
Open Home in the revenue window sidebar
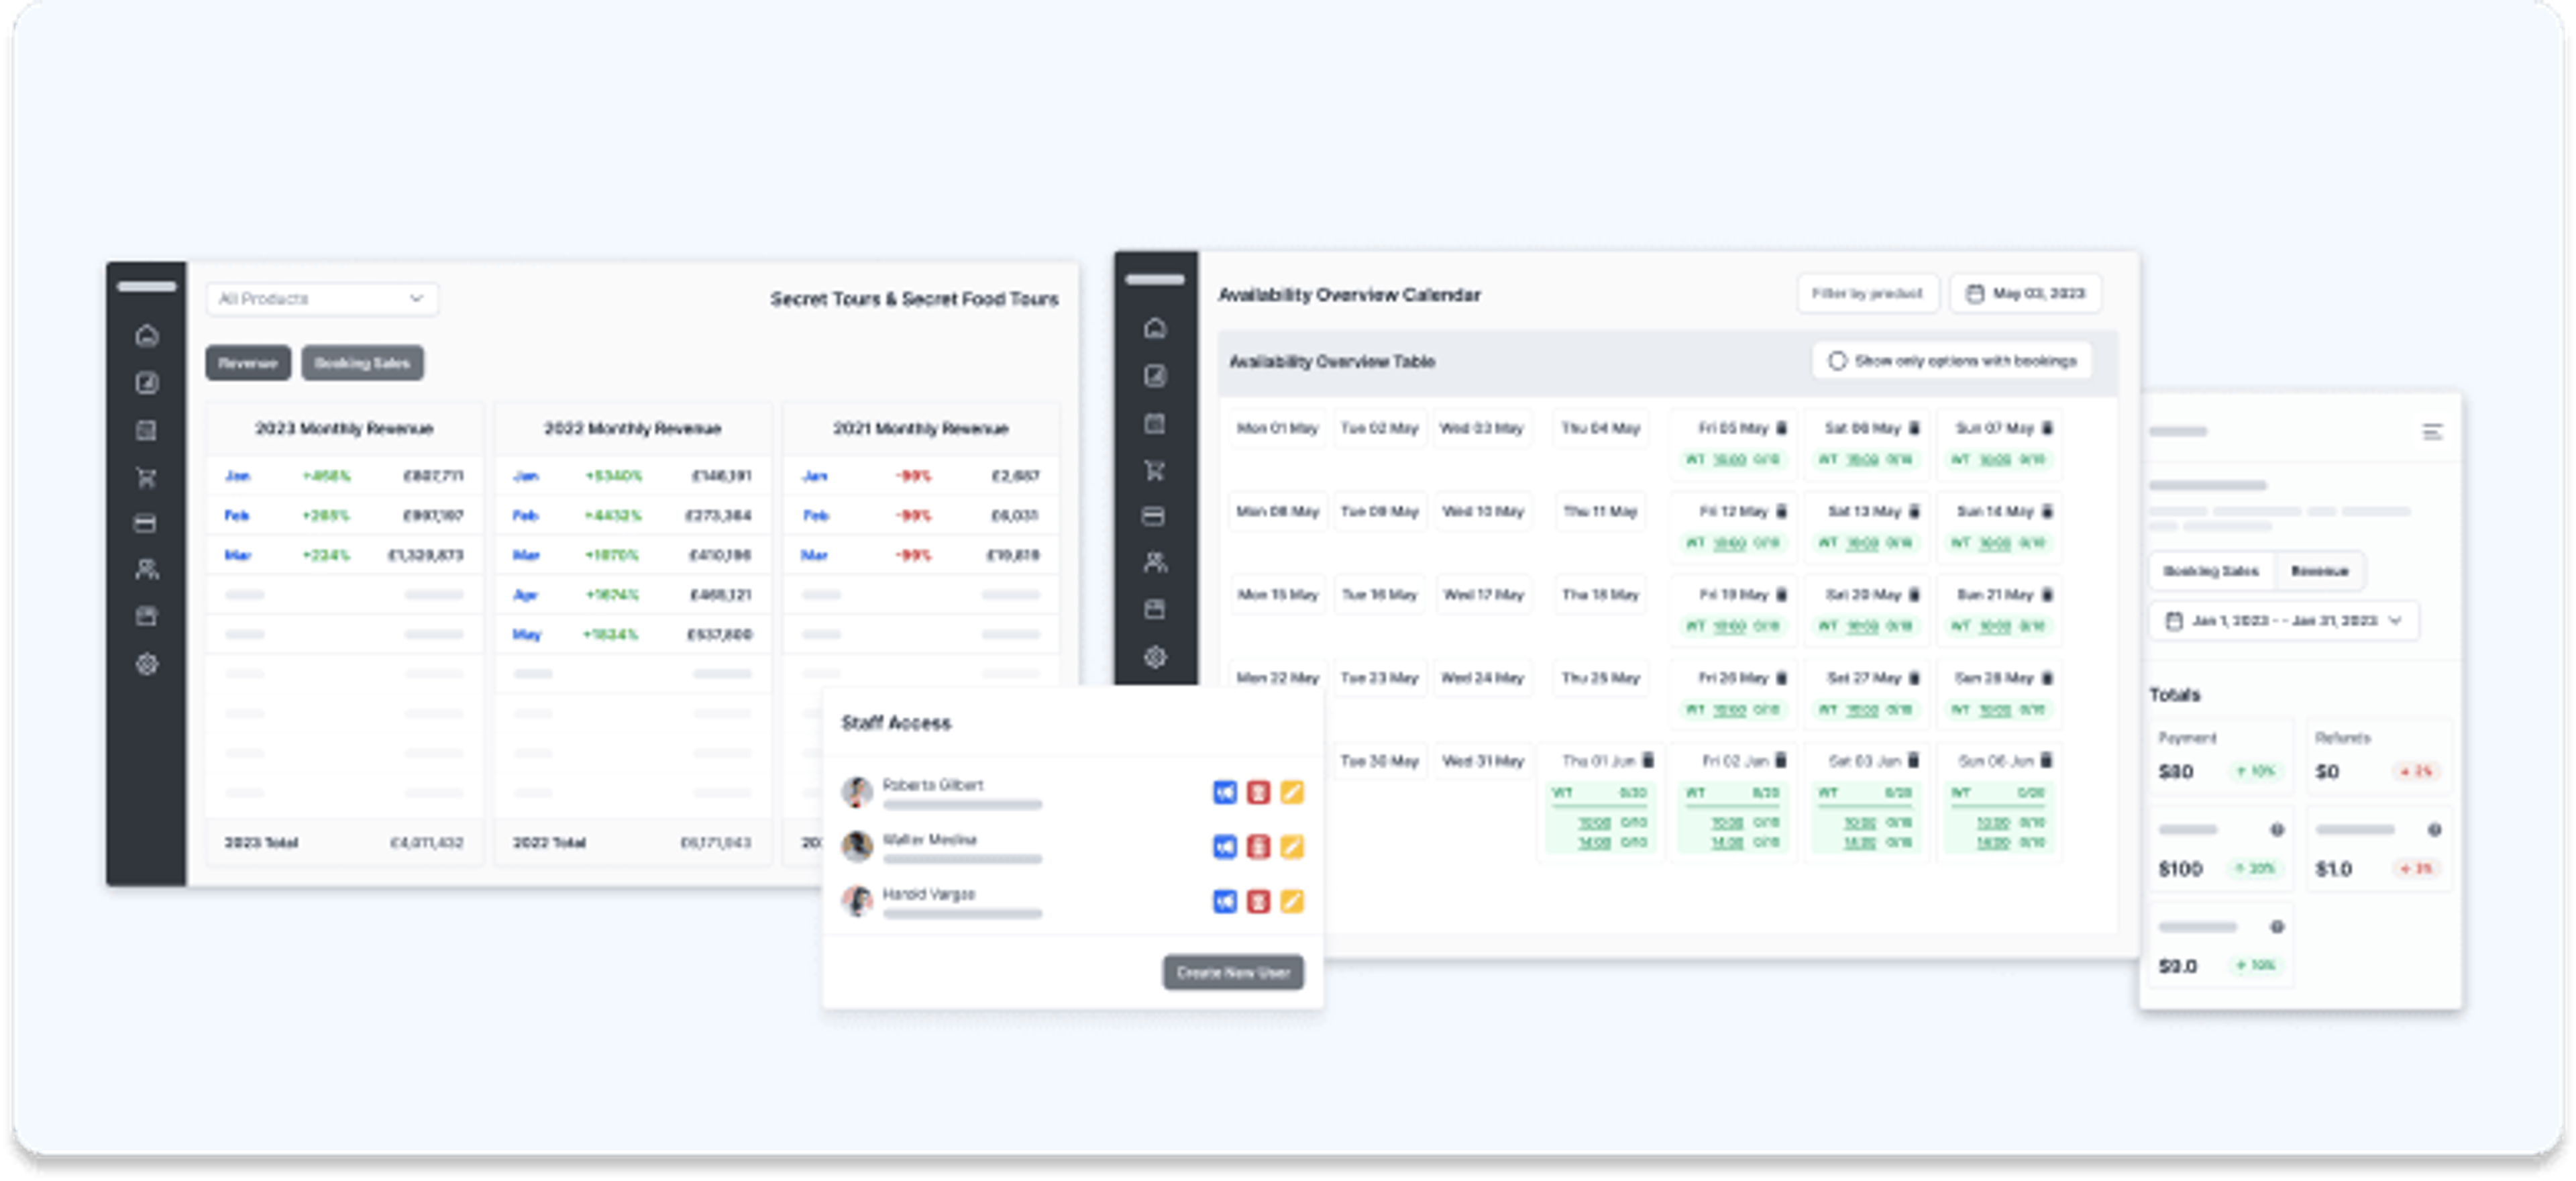147,335
